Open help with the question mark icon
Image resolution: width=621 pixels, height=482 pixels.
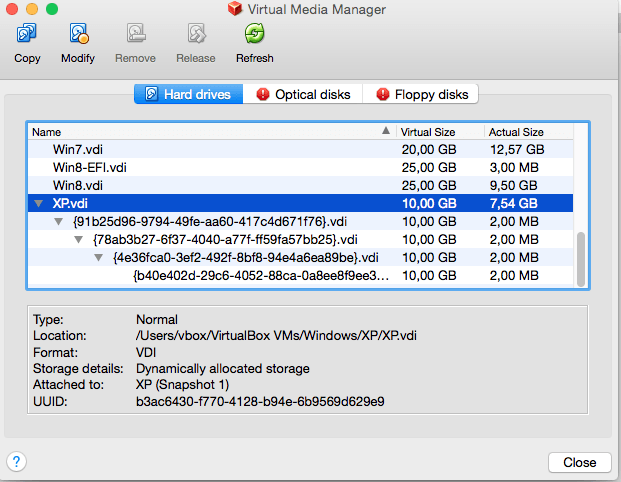(x=16, y=461)
